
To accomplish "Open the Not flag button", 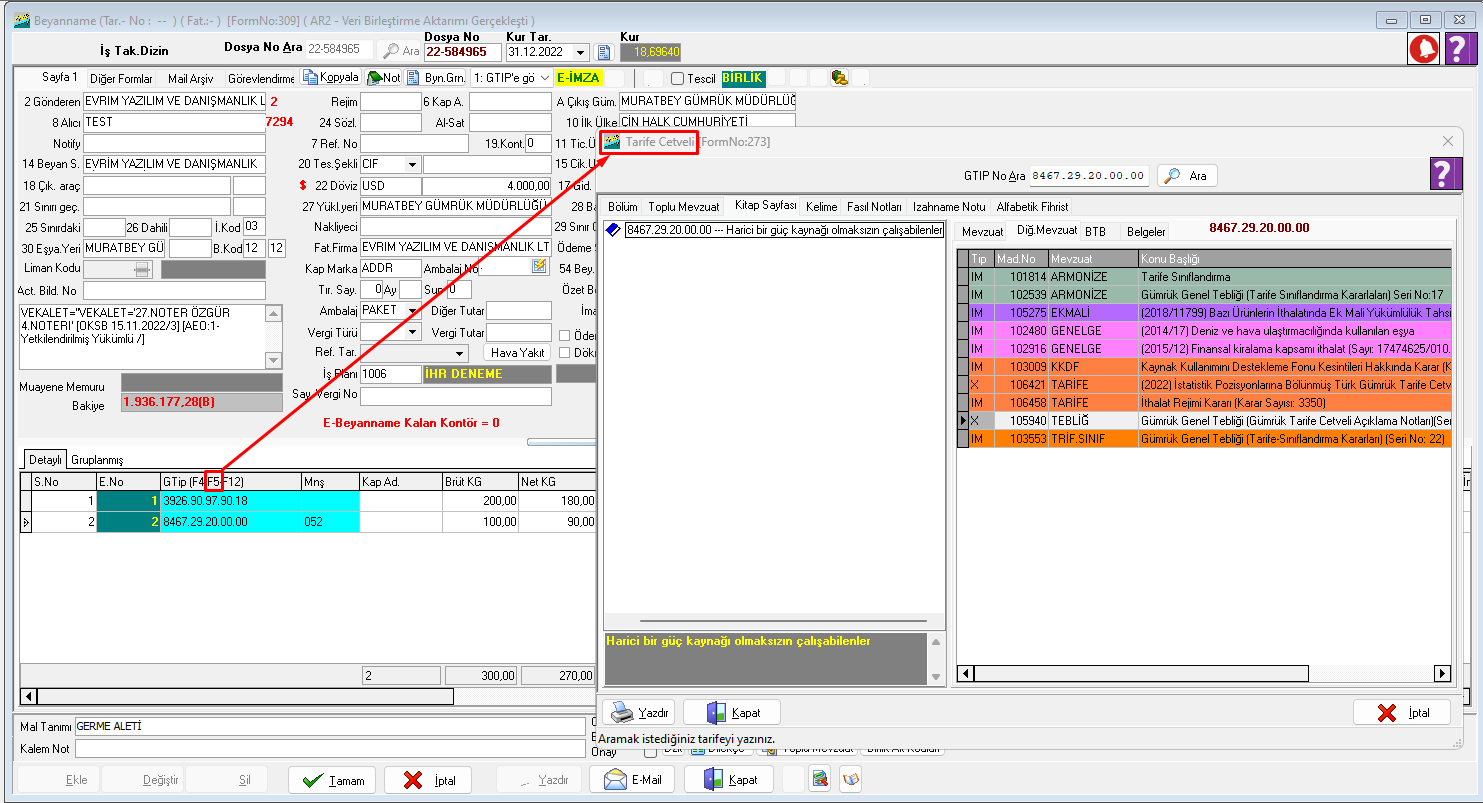I will pos(384,77).
